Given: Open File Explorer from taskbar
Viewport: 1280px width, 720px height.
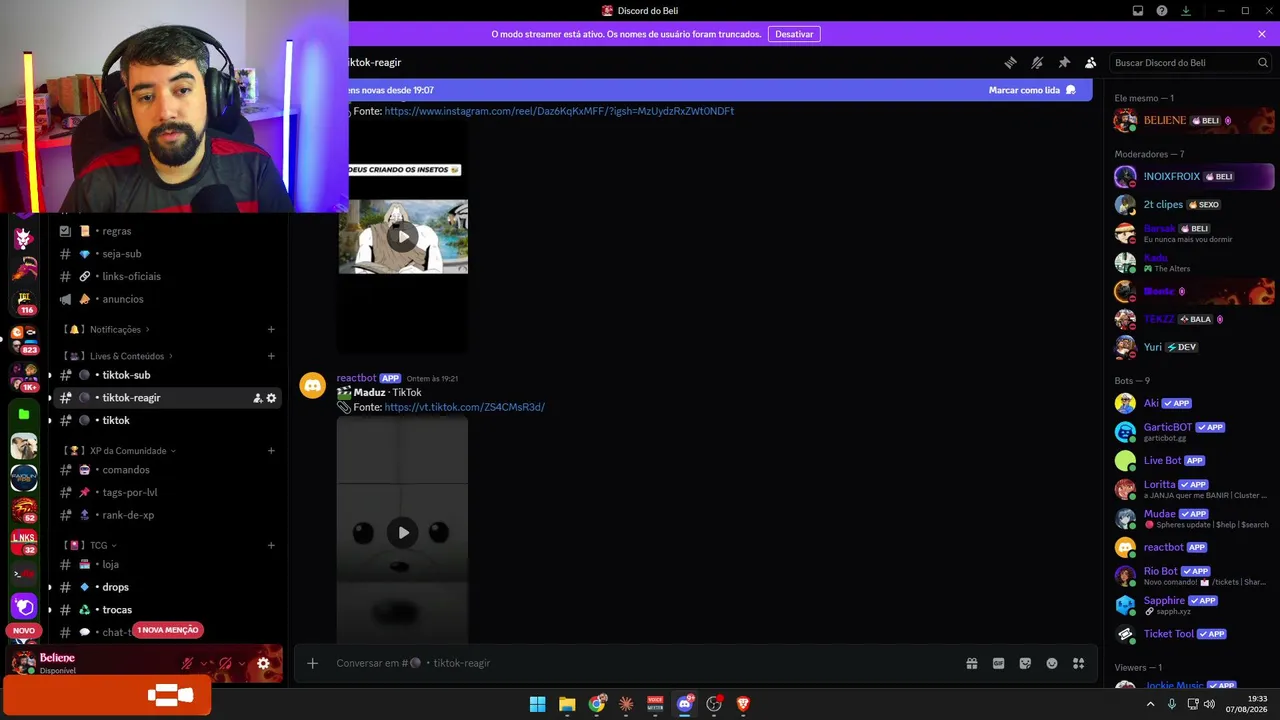Looking at the screenshot, I should click(x=567, y=704).
